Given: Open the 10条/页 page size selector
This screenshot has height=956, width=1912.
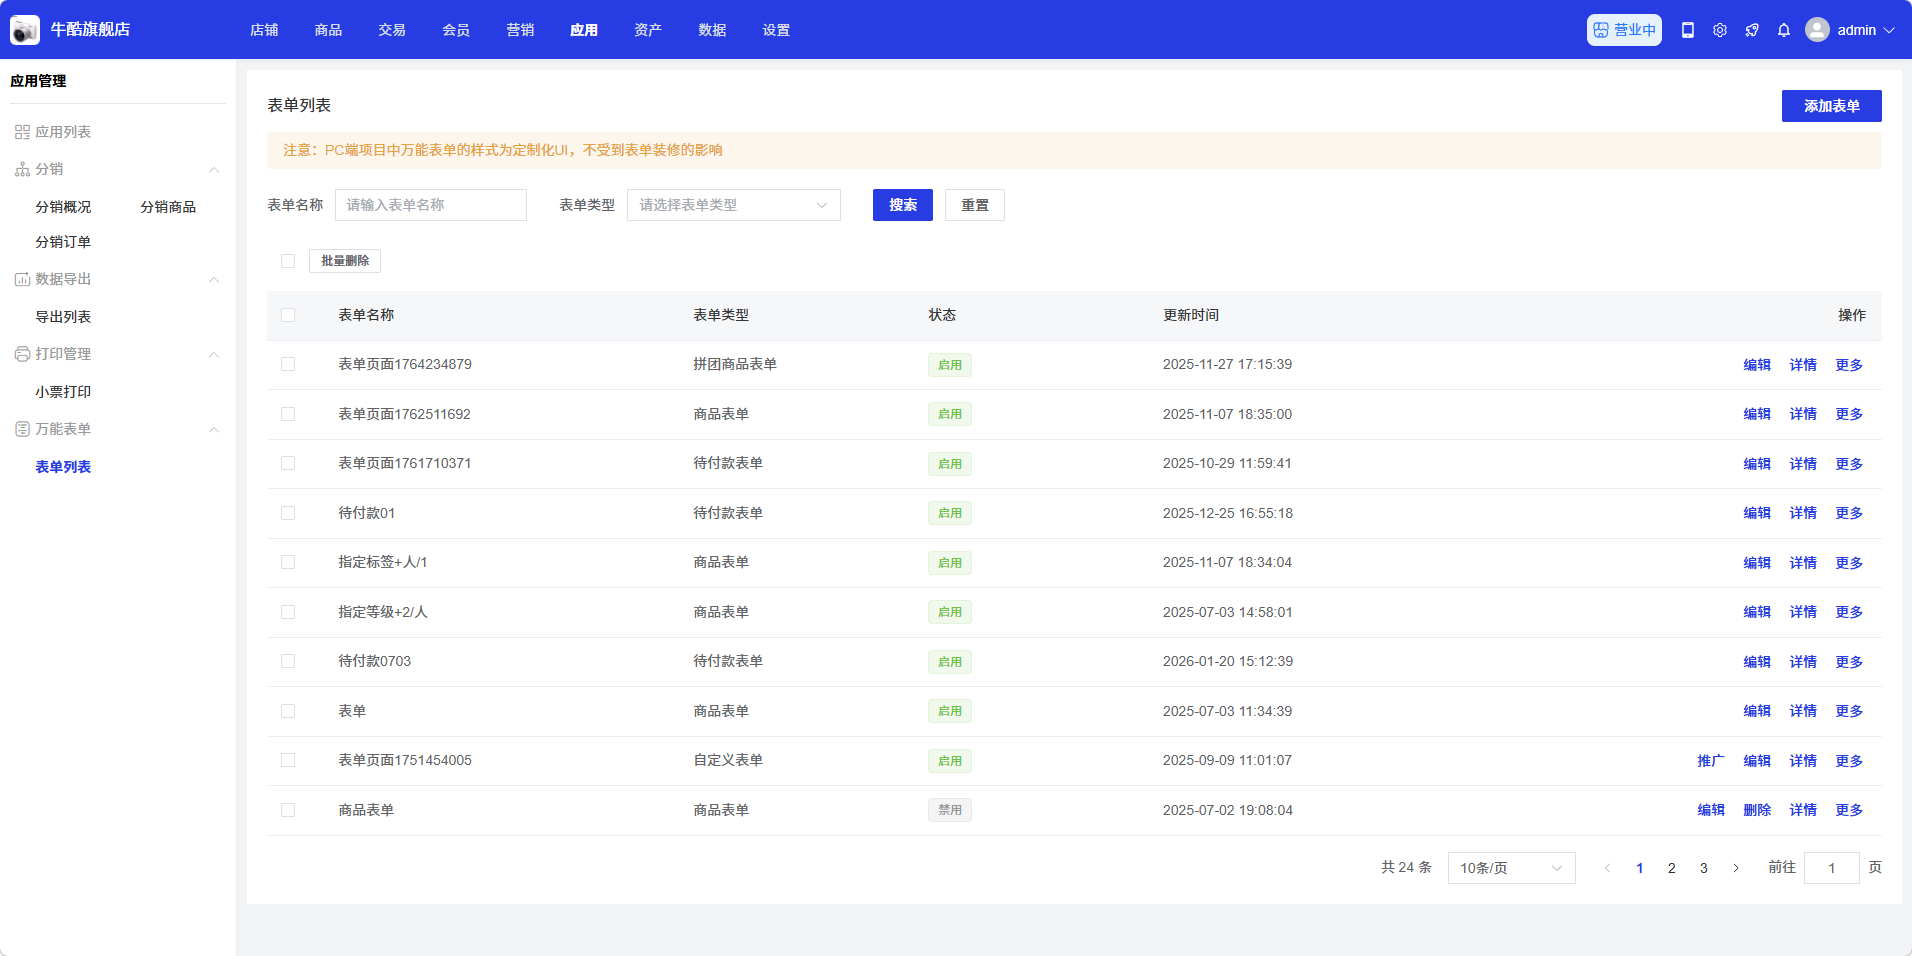Looking at the screenshot, I should [1510, 868].
